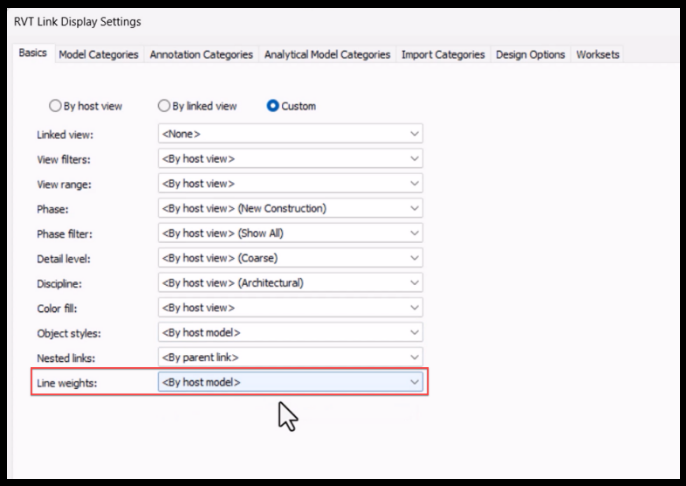Switch to the Model Categories tab
686x486 pixels.
pyautogui.click(x=98, y=55)
